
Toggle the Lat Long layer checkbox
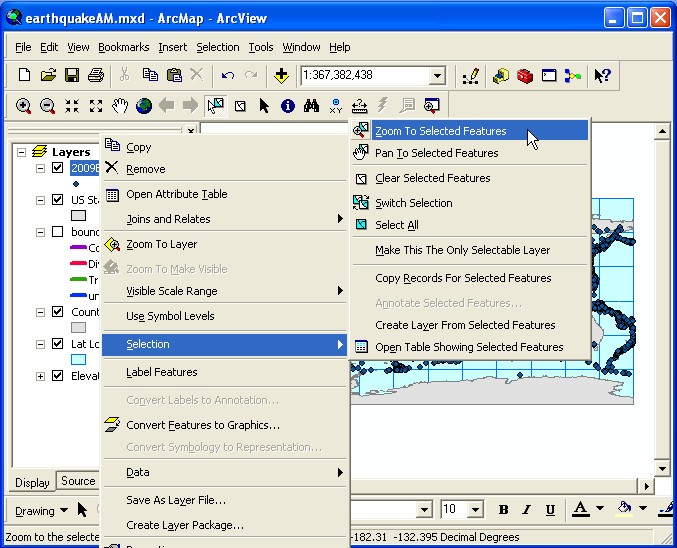tap(57, 344)
